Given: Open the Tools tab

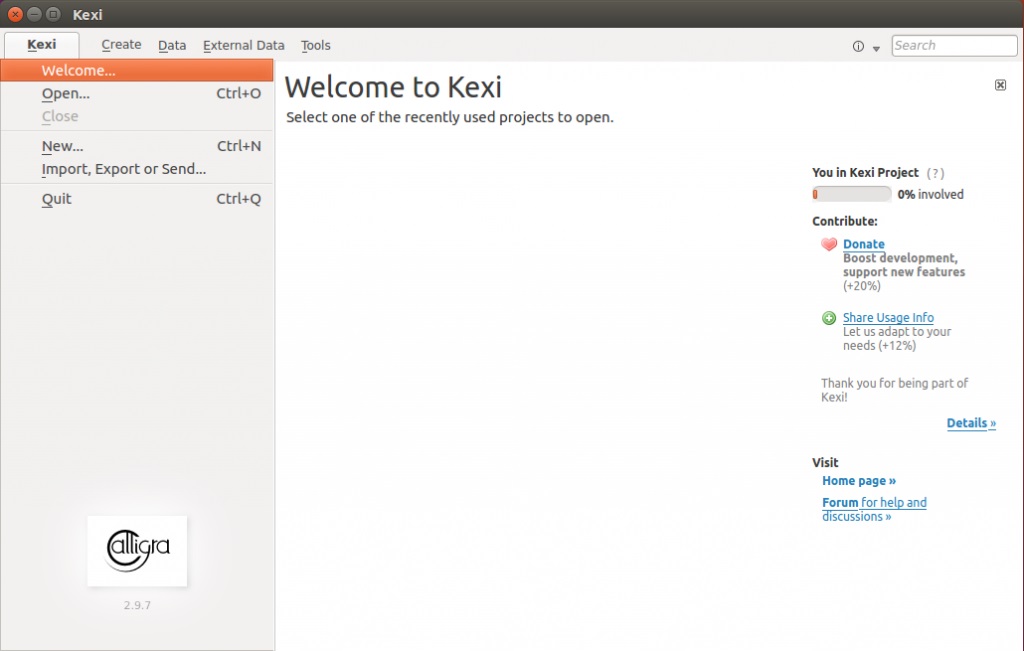Looking at the screenshot, I should point(315,46).
